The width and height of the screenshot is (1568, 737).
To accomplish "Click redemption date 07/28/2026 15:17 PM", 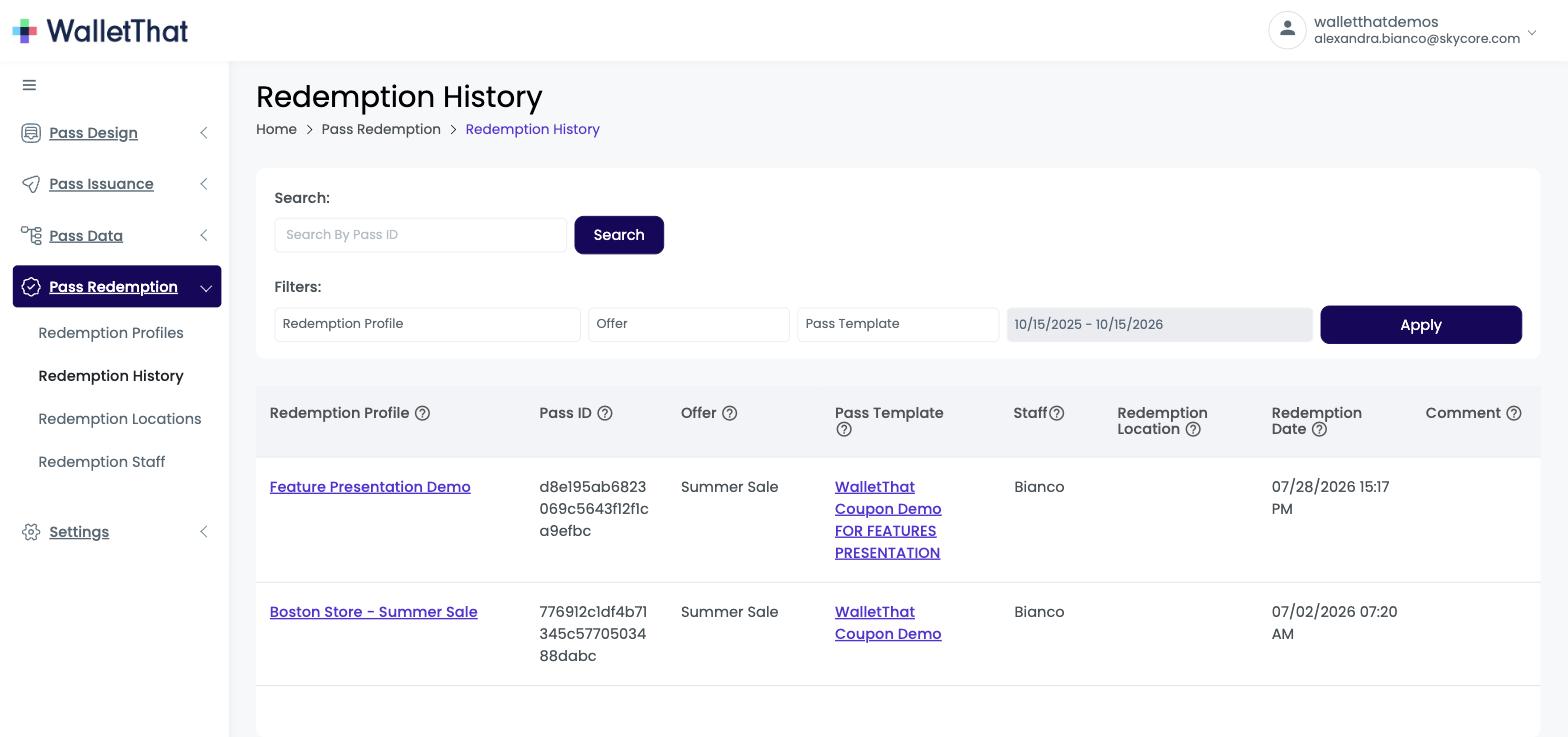I will (1330, 498).
